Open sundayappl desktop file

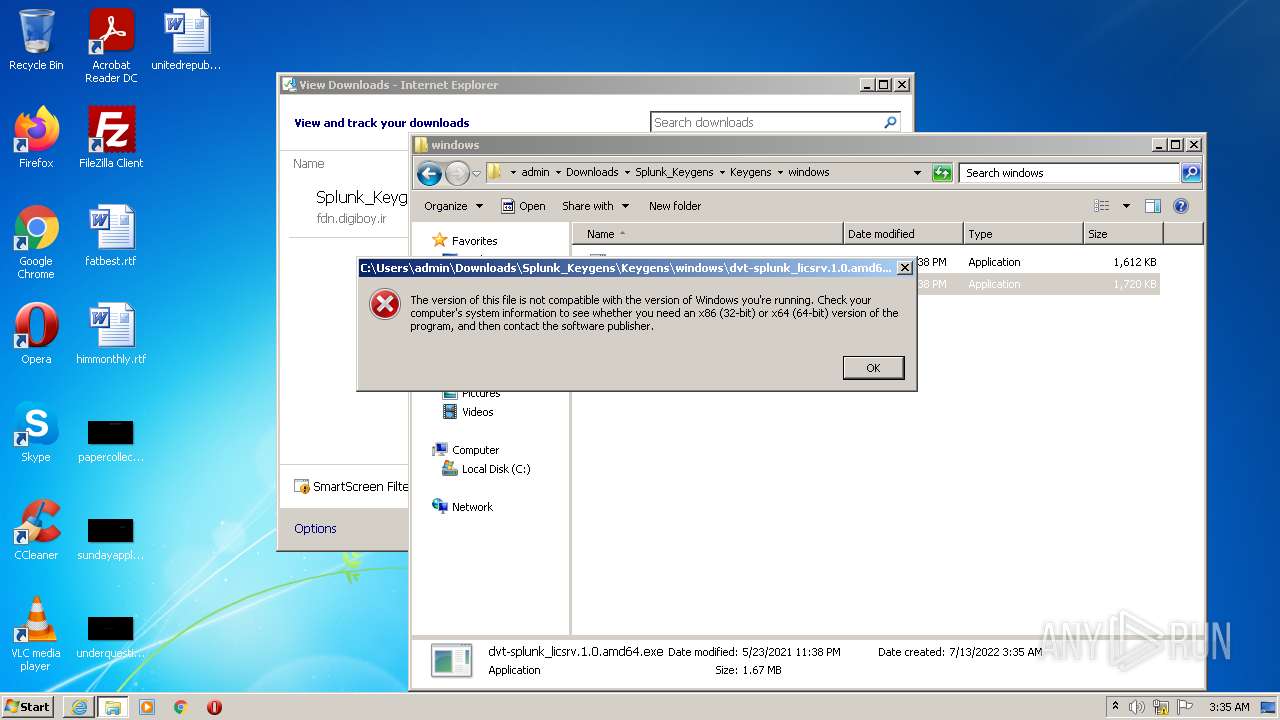click(111, 538)
